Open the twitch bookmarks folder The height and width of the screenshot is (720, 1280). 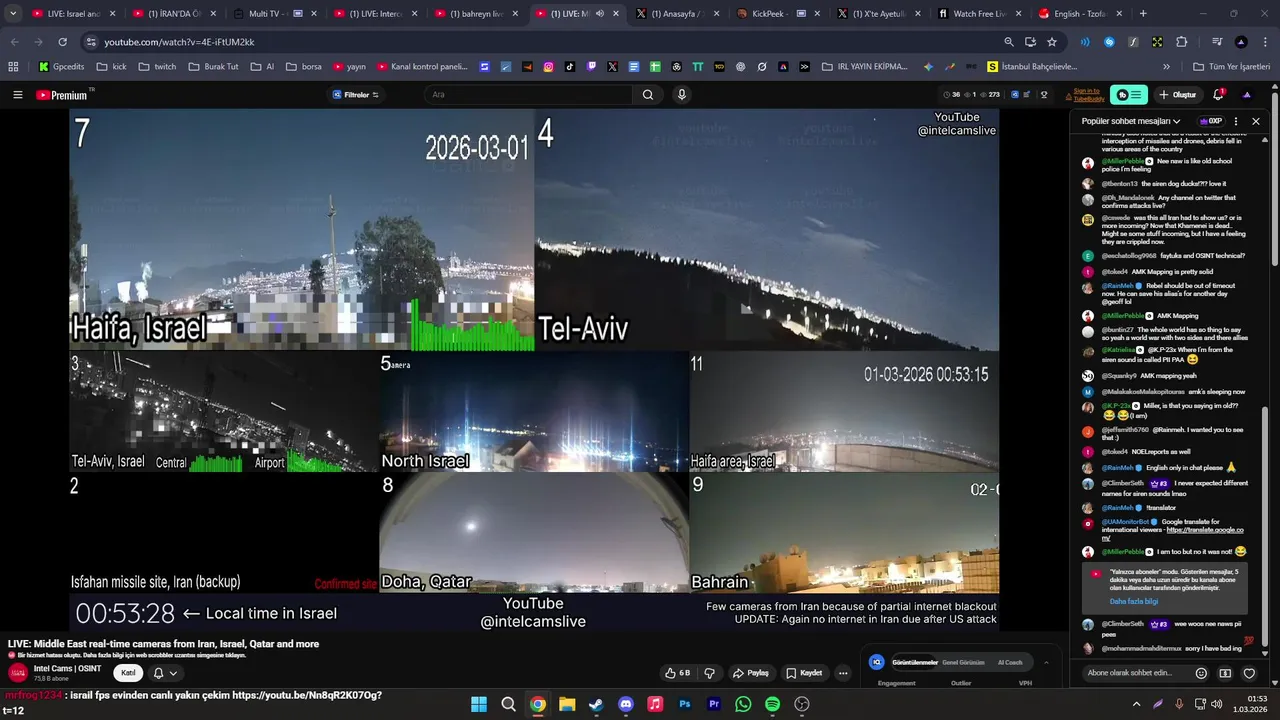click(157, 67)
